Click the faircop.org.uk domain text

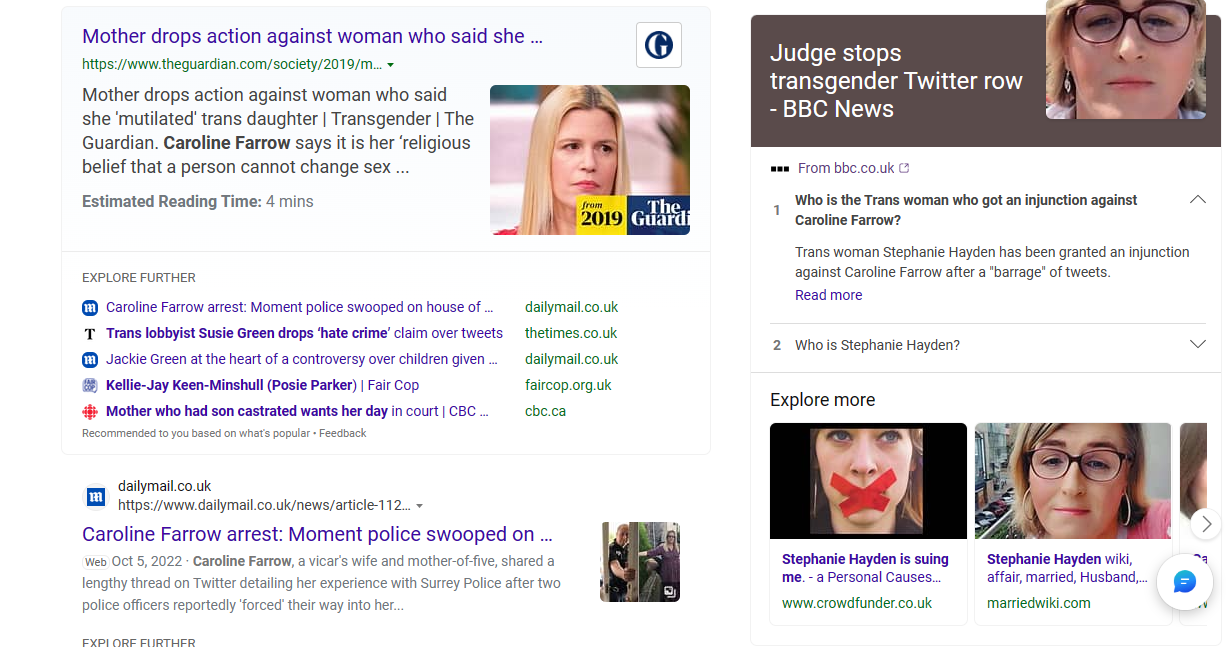coord(568,385)
